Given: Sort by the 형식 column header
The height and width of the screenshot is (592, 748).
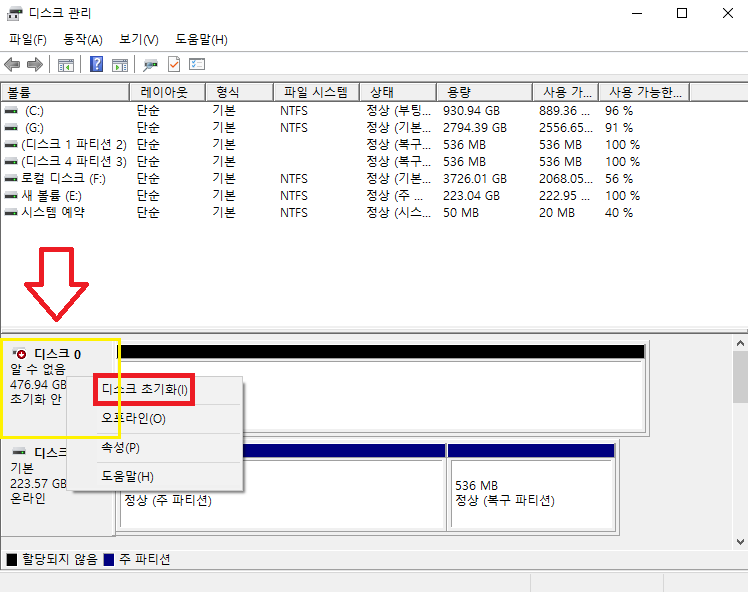Looking at the screenshot, I should [239, 92].
